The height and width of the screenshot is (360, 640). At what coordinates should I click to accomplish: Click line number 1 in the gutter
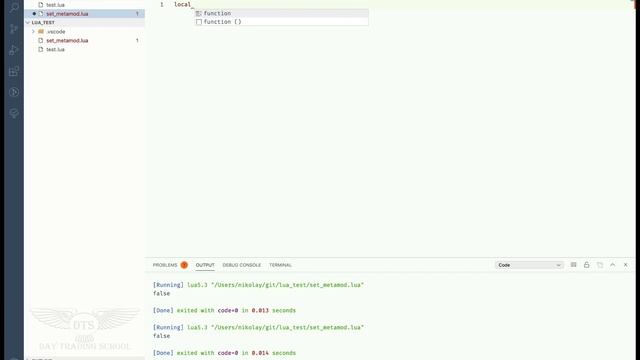pyautogui.click(x=162, y=4)
